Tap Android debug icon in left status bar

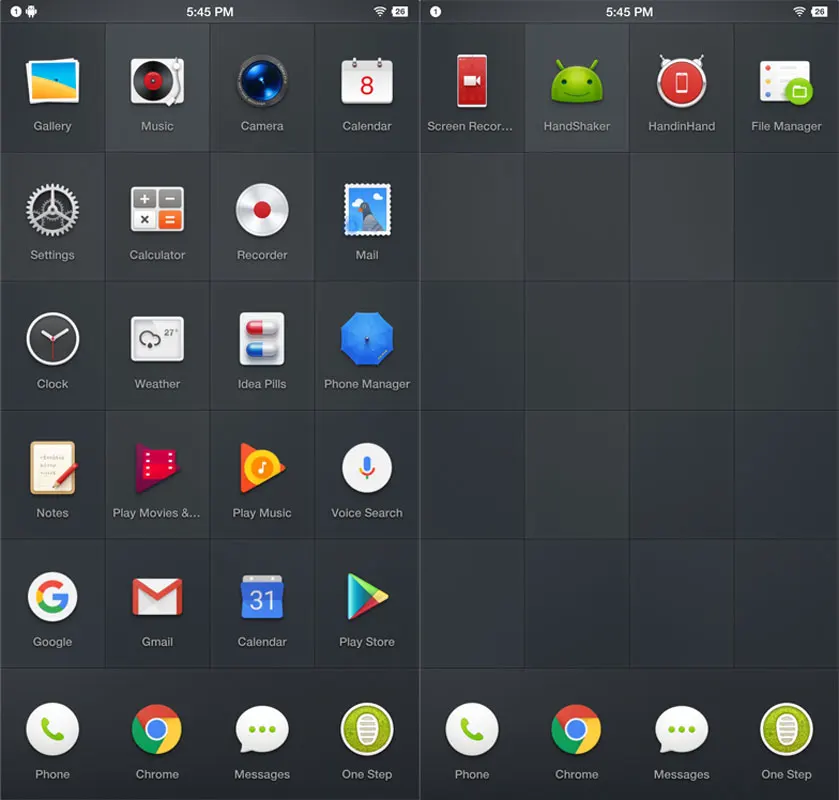tap(32, 11)
